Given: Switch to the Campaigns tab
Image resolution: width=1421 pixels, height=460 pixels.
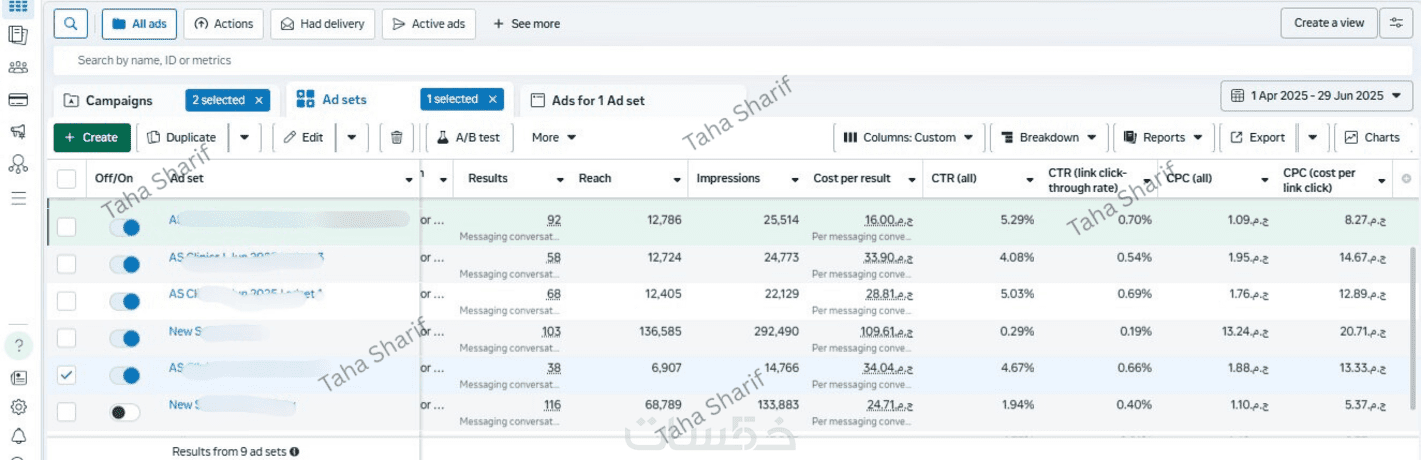Looking at the screenshot, I should tap(118, 100).
